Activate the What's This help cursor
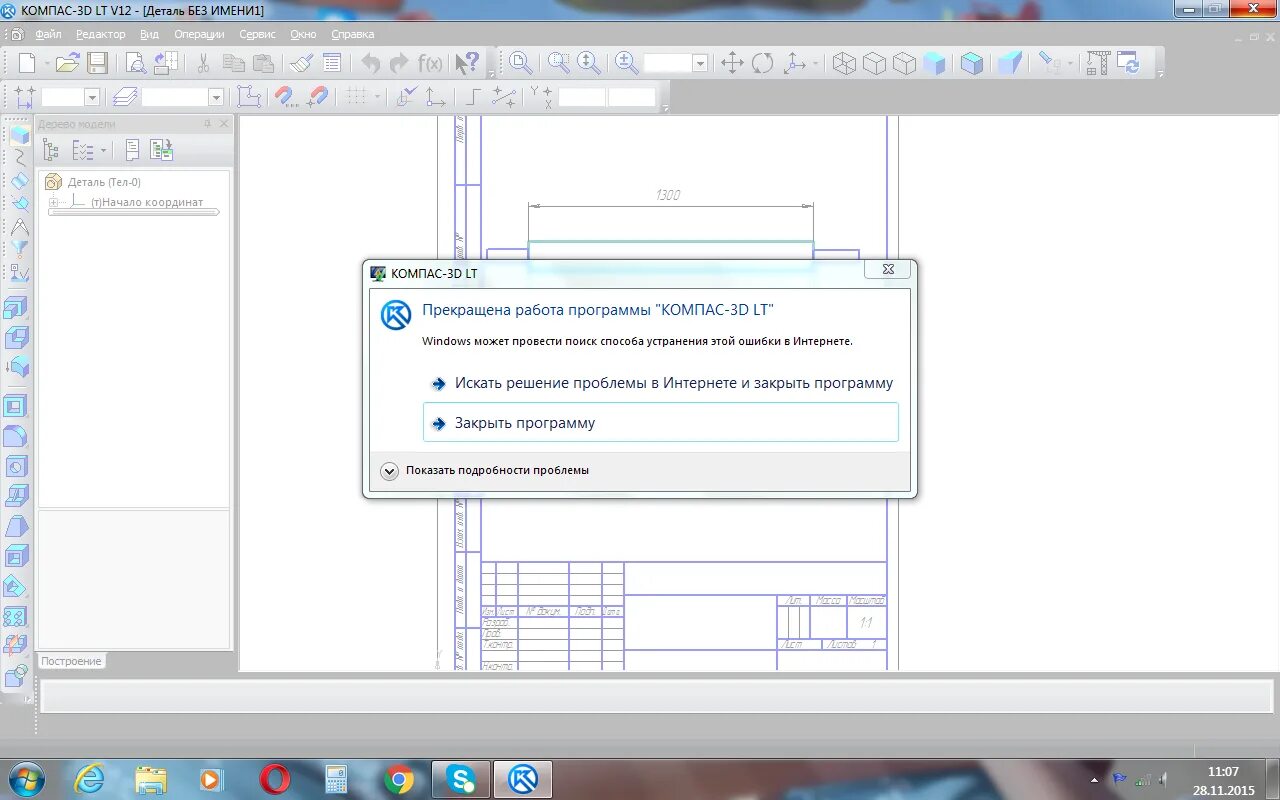This screenshot has width=1280, height=800. (x=467, y=63)
